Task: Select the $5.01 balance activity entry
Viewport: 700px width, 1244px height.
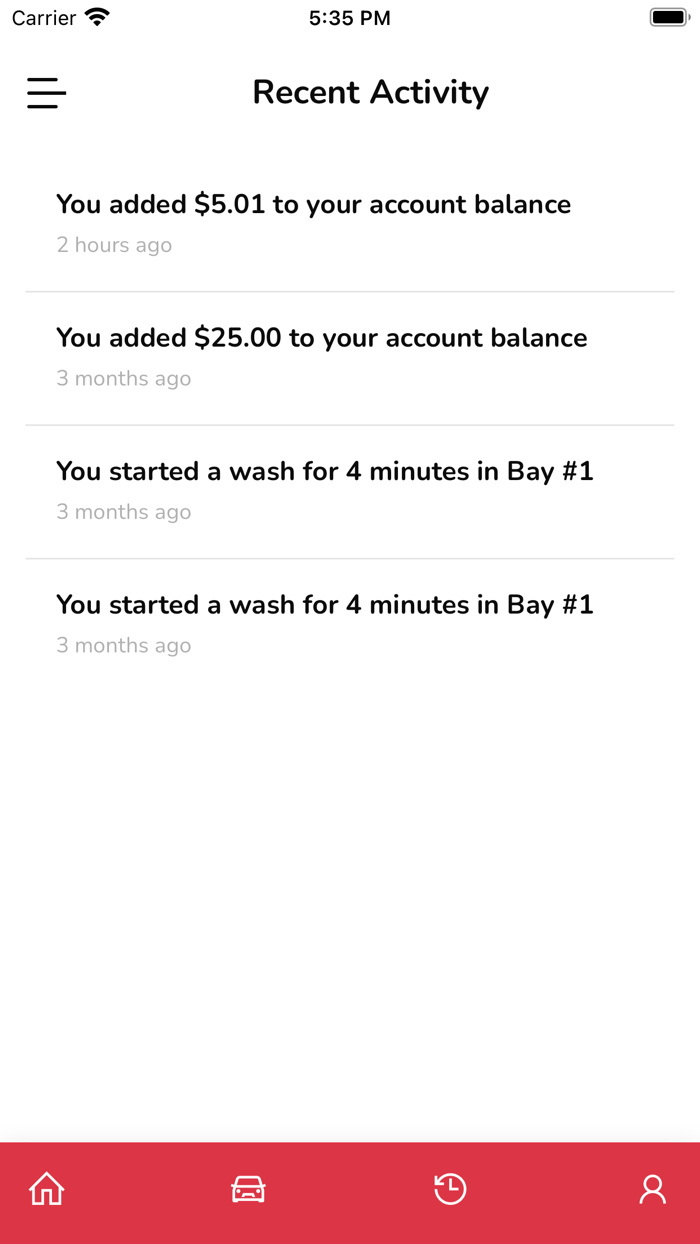Action: pos(350,224)
